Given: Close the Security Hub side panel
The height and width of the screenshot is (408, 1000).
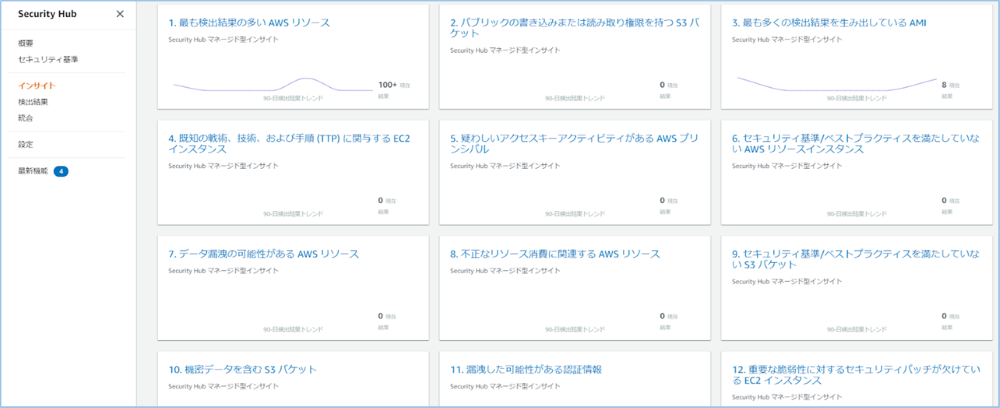Looking at the screenshot, I should (120, 14).
